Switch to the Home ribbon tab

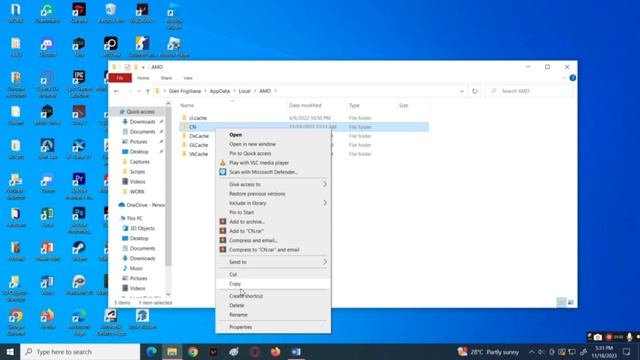click(x=143, y=78)
